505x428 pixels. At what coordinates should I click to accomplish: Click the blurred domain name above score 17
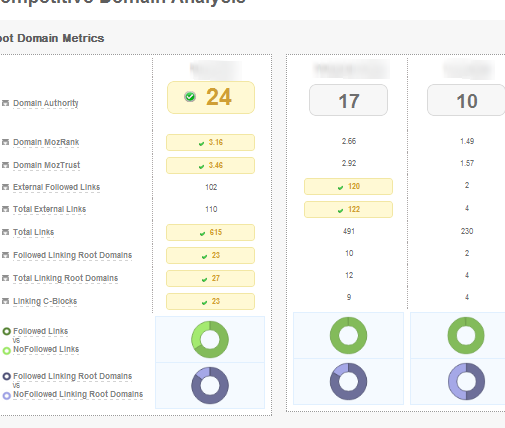pyautogui.click(x=351, y=69)
